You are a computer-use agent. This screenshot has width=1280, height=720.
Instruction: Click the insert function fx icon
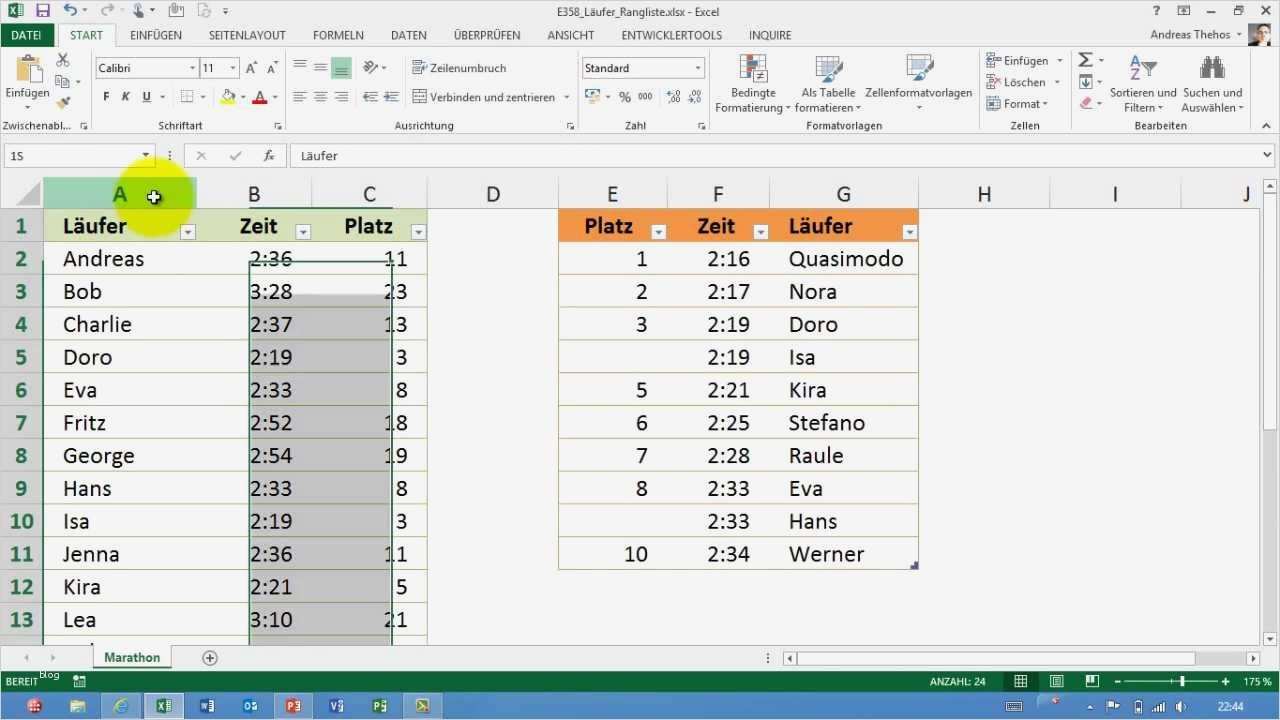269,156
